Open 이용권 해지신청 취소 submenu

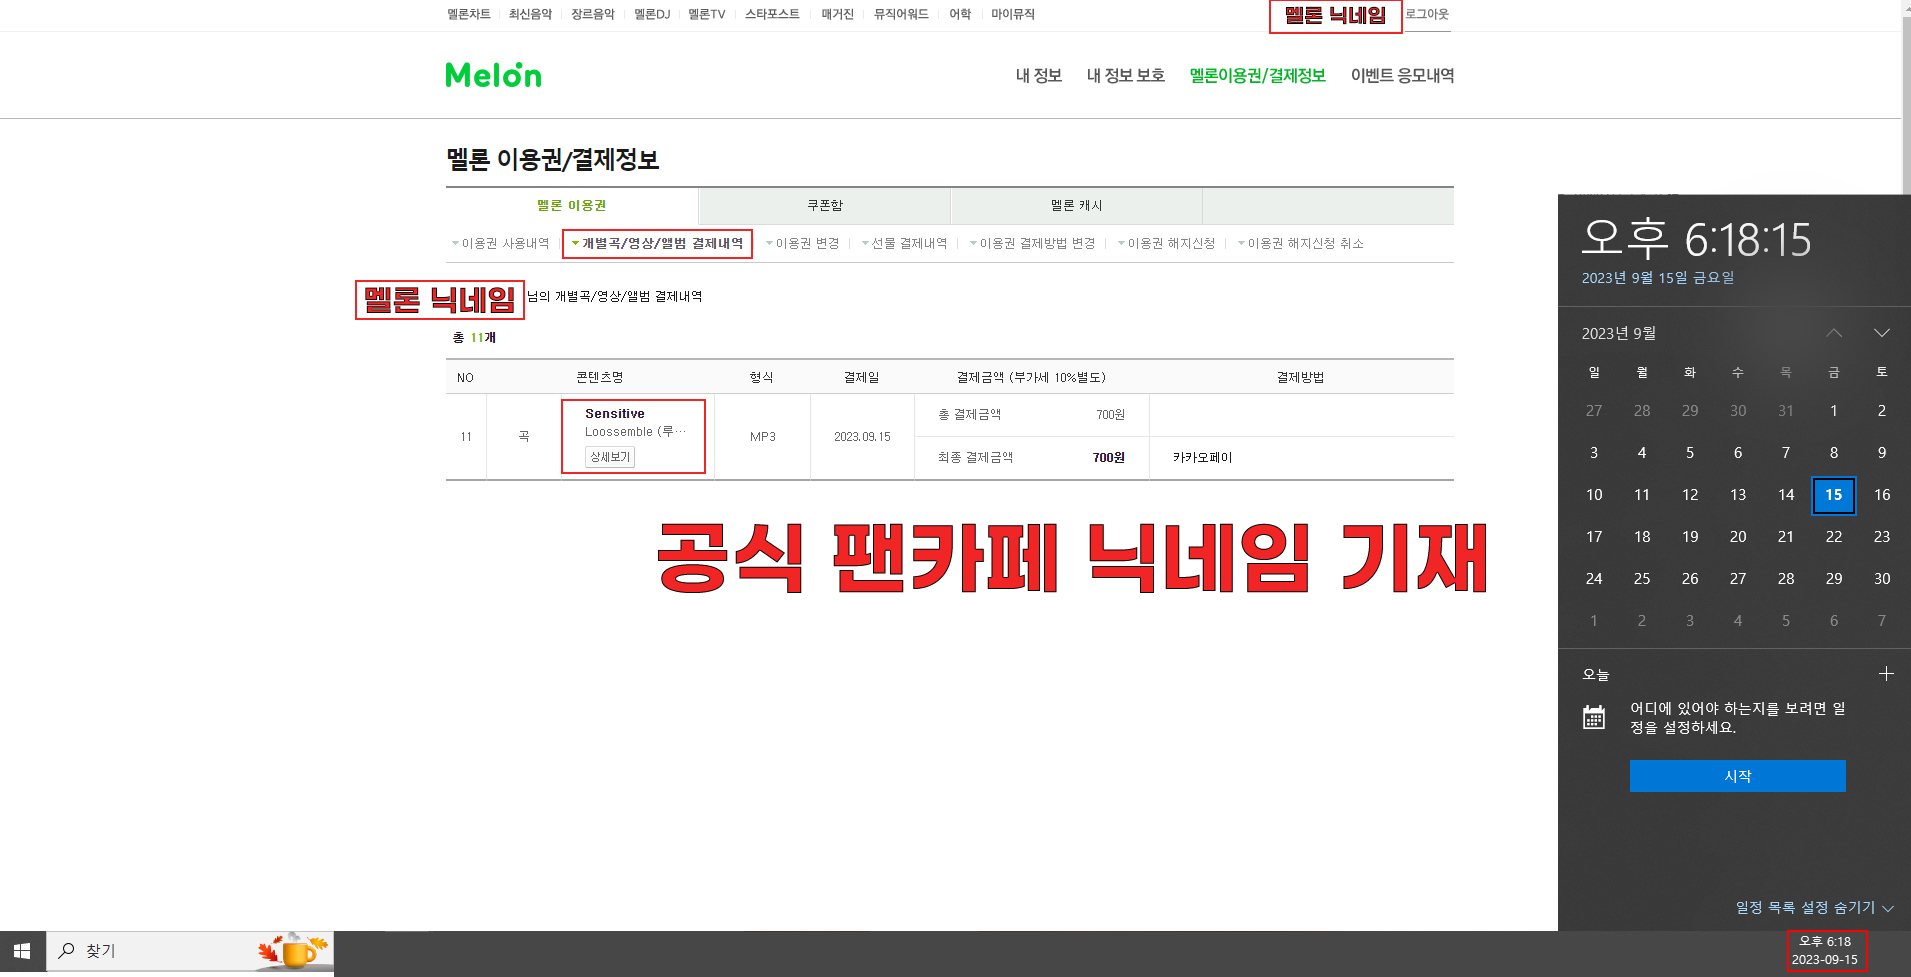pyautogui.click(x=1305, y=244)
